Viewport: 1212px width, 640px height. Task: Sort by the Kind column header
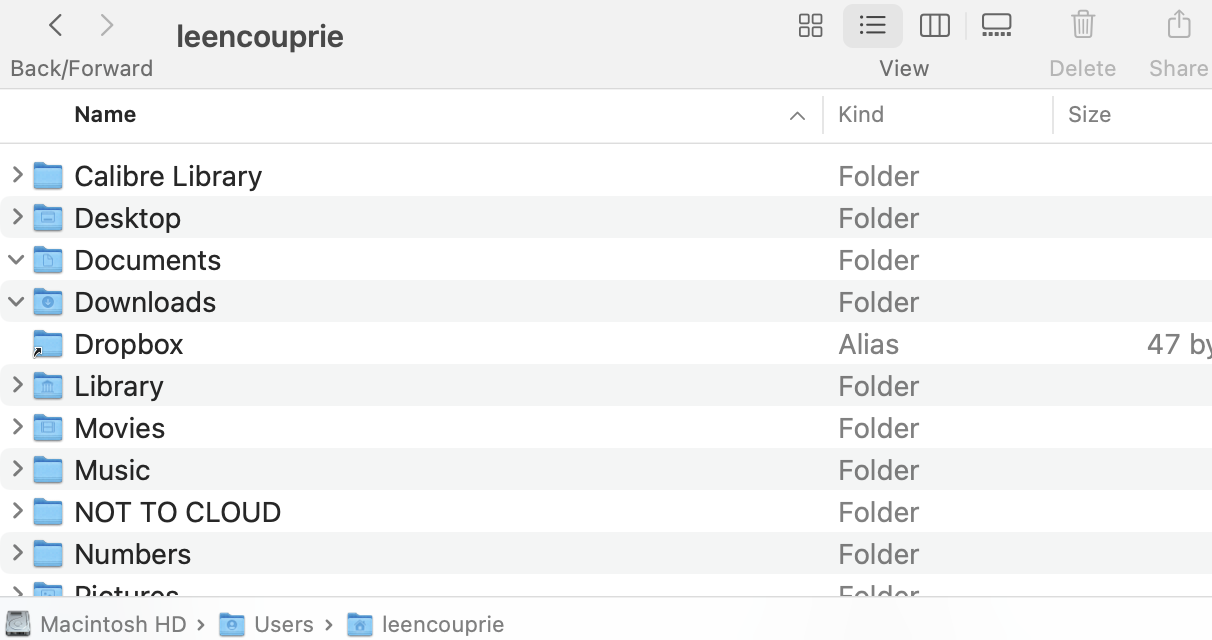861,115
